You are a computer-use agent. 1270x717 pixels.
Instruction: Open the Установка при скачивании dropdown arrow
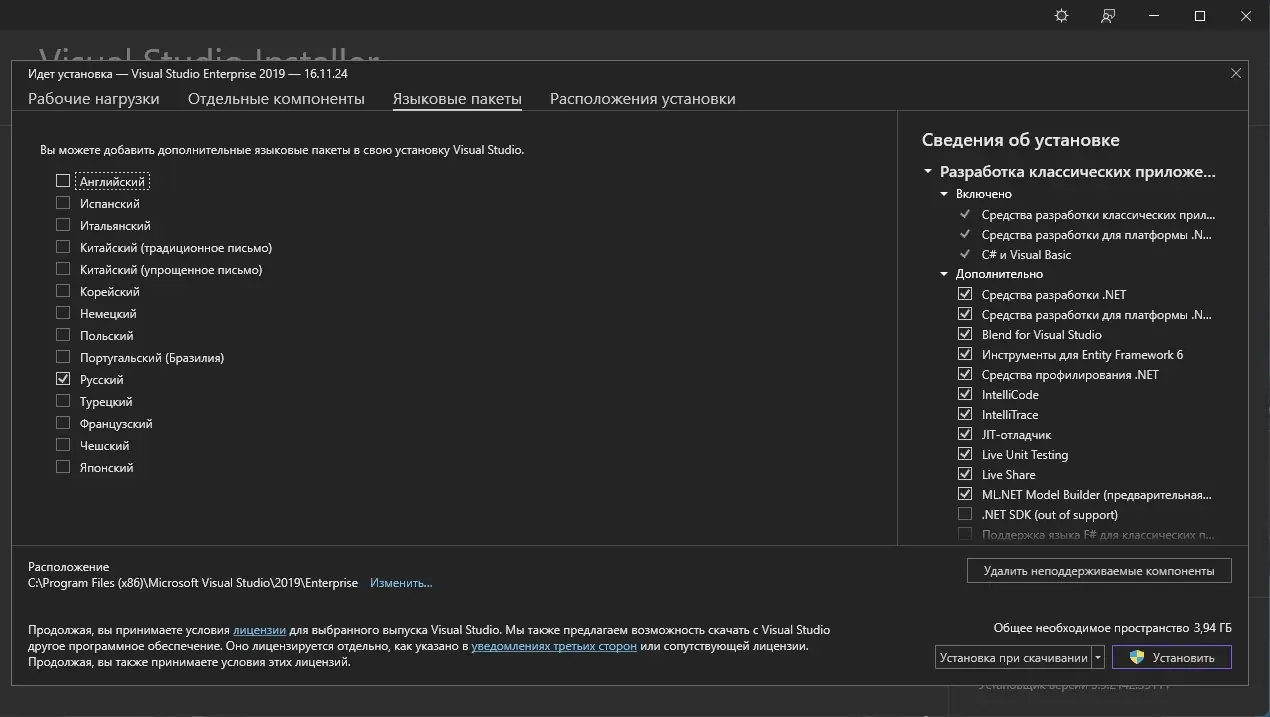click(1098, 657)
